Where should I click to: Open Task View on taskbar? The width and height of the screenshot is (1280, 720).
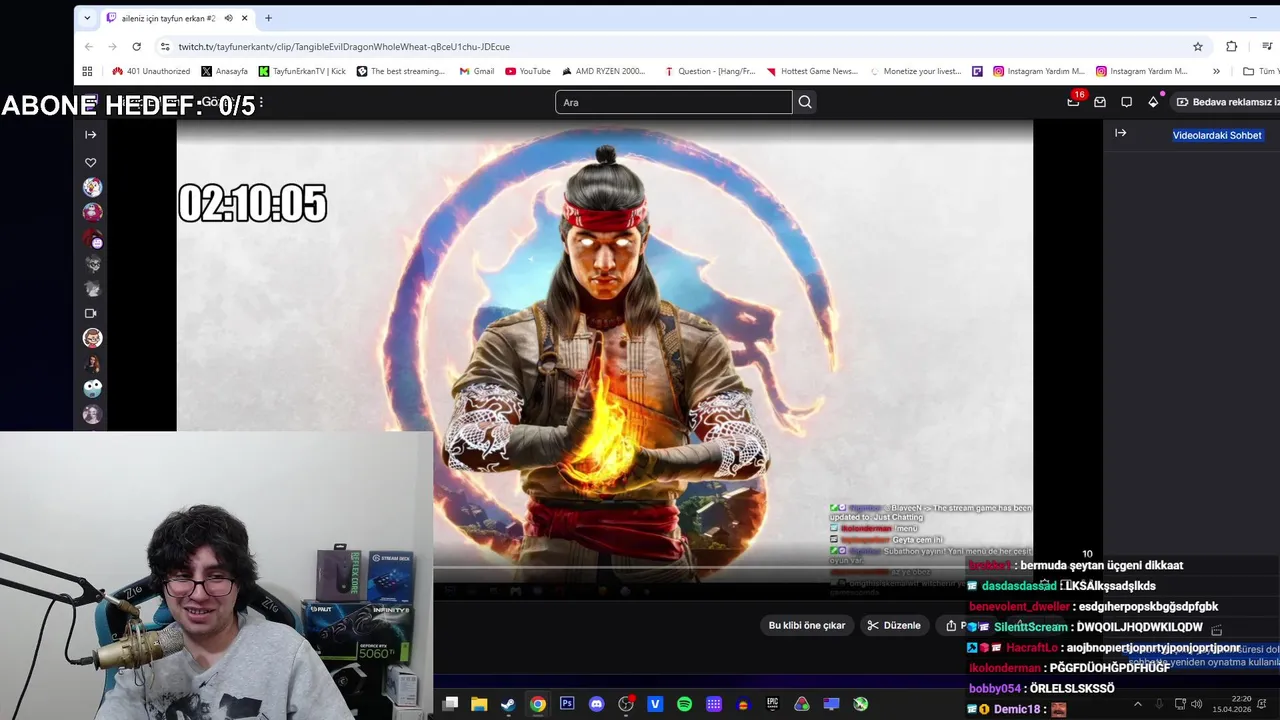pos(450,704)
